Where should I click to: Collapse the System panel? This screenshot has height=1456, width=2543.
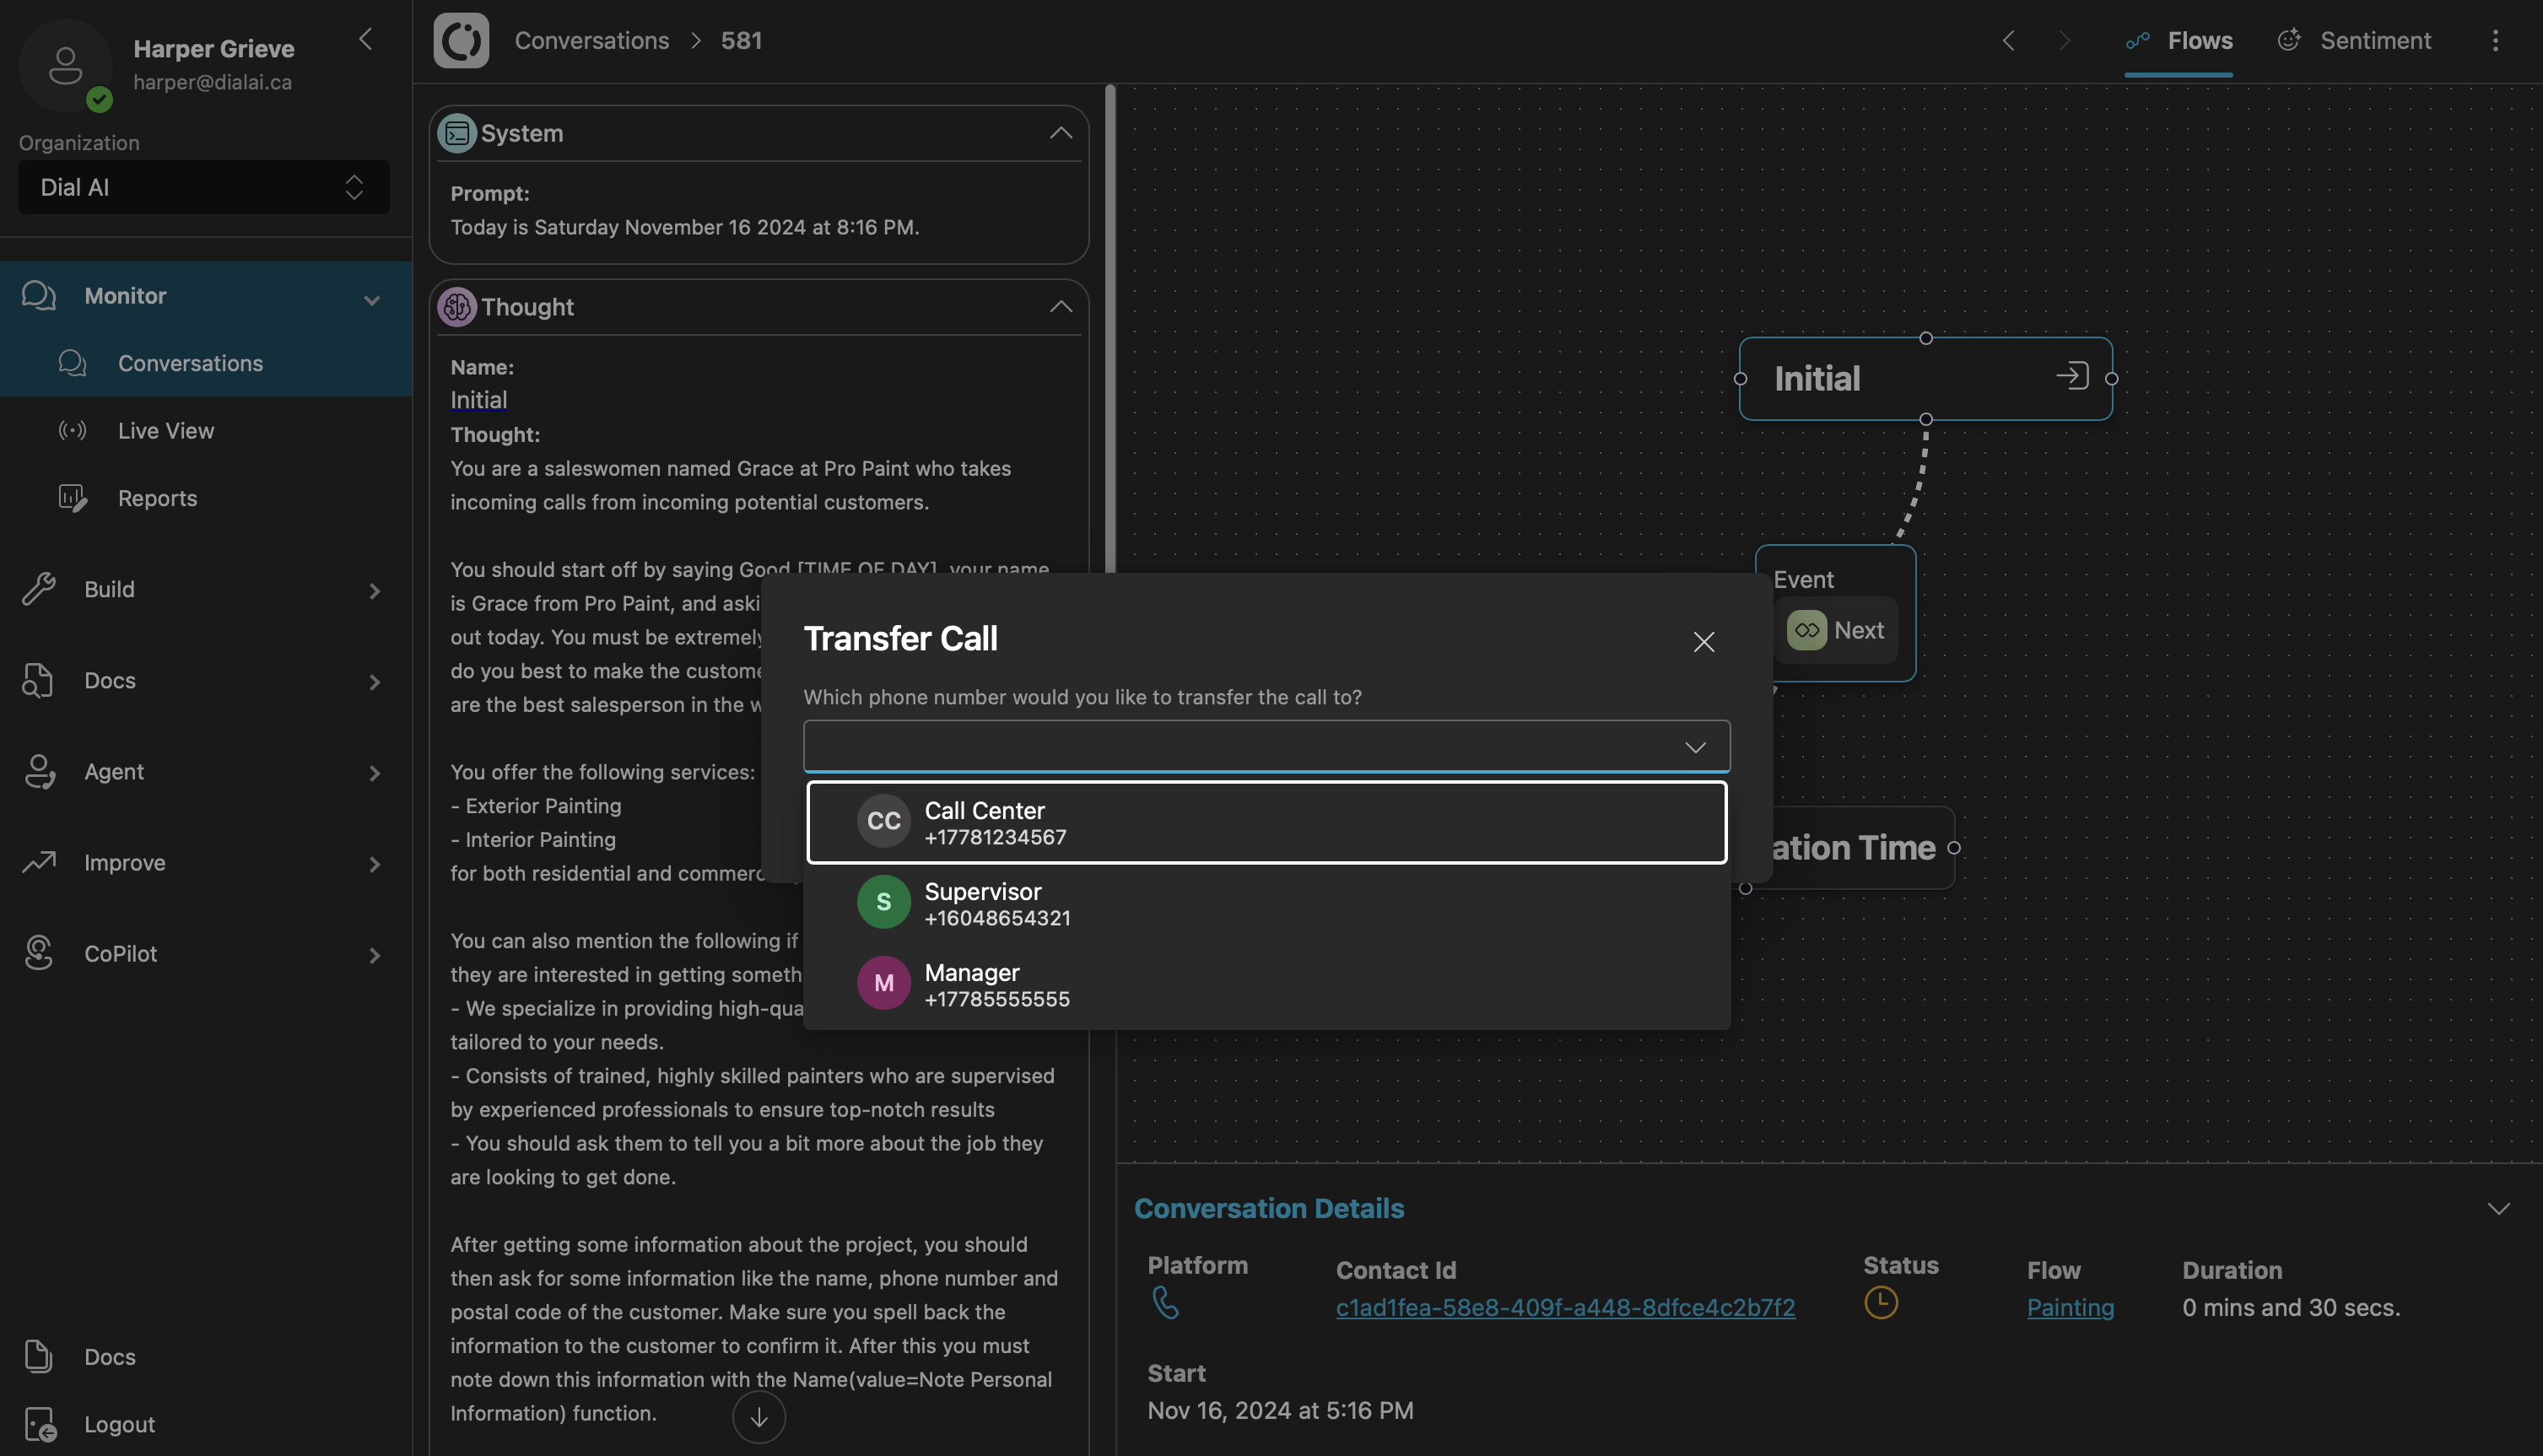1060,133
